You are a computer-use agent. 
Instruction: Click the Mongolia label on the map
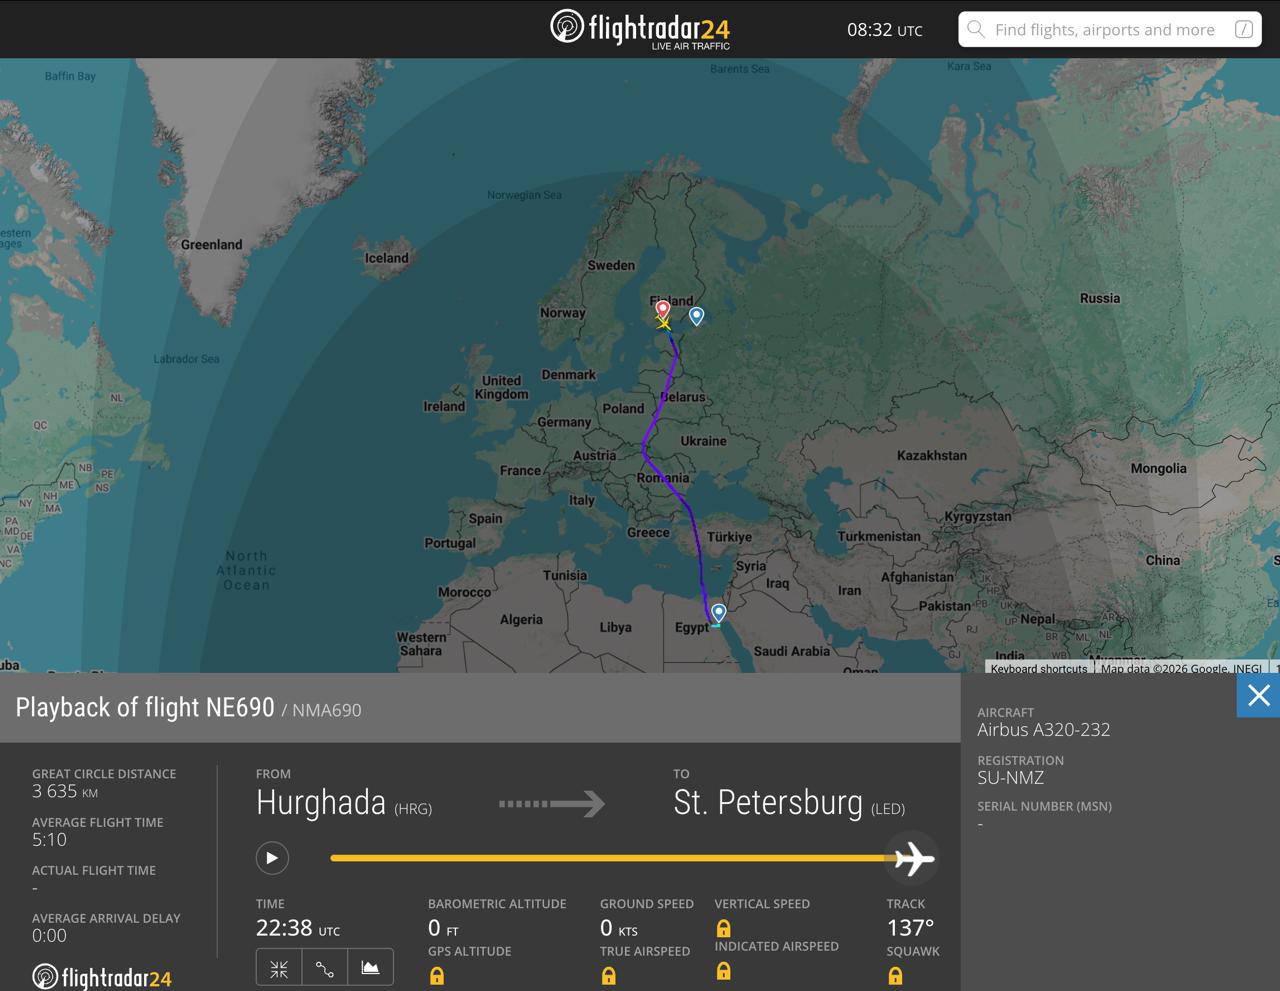pos(1158,468)
